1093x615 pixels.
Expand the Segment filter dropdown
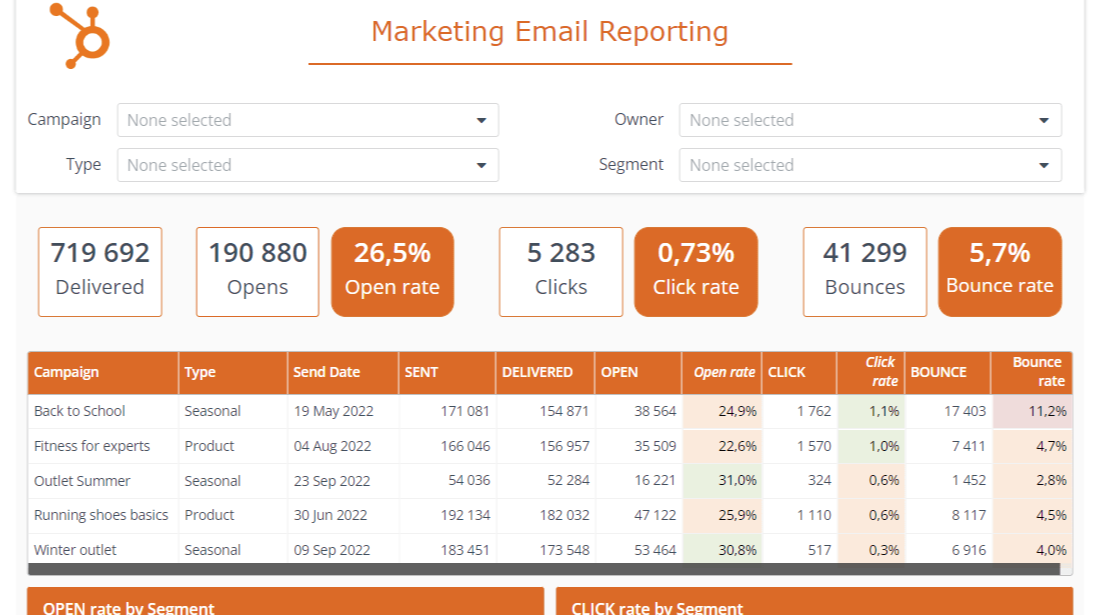(x=869, y=165)
